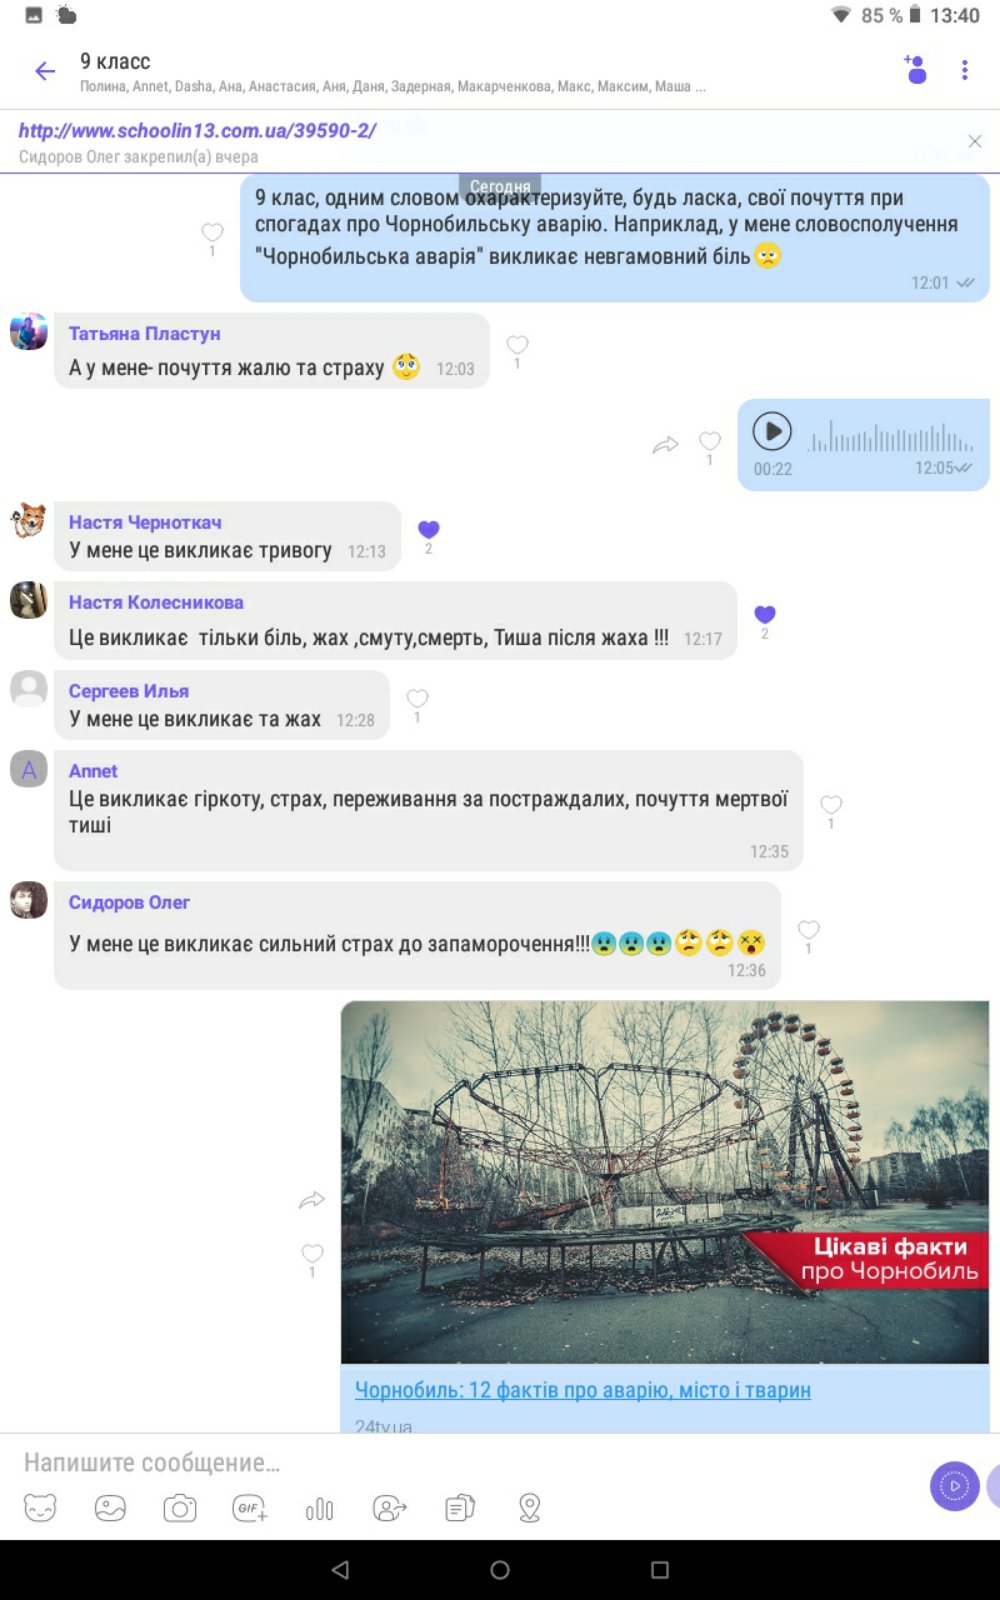
Task: Open the sticker panel bear icon
Action: point(40,1508)
